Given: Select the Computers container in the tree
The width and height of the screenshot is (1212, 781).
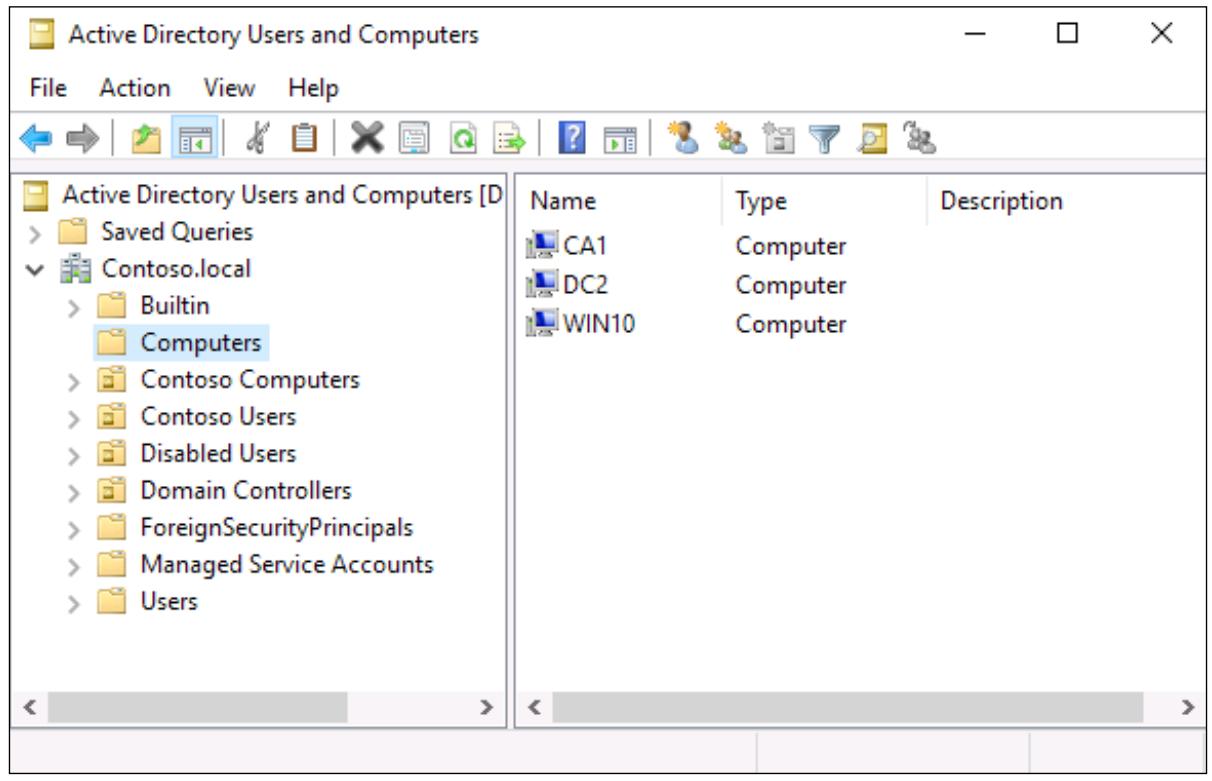Looking at the screenshot, I should pyautogui.click(x=200, y=343).
